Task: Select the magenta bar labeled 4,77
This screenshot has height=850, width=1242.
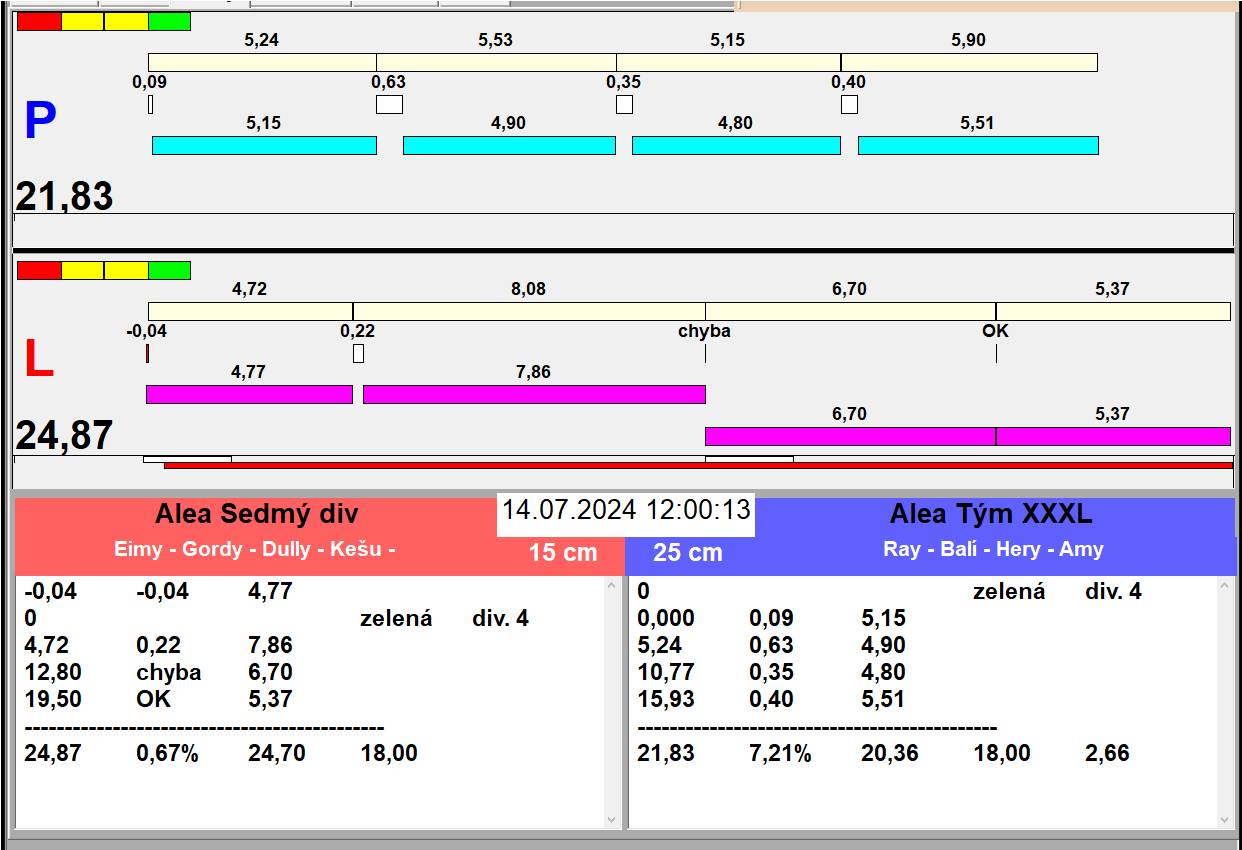Action: pos(249,394)
